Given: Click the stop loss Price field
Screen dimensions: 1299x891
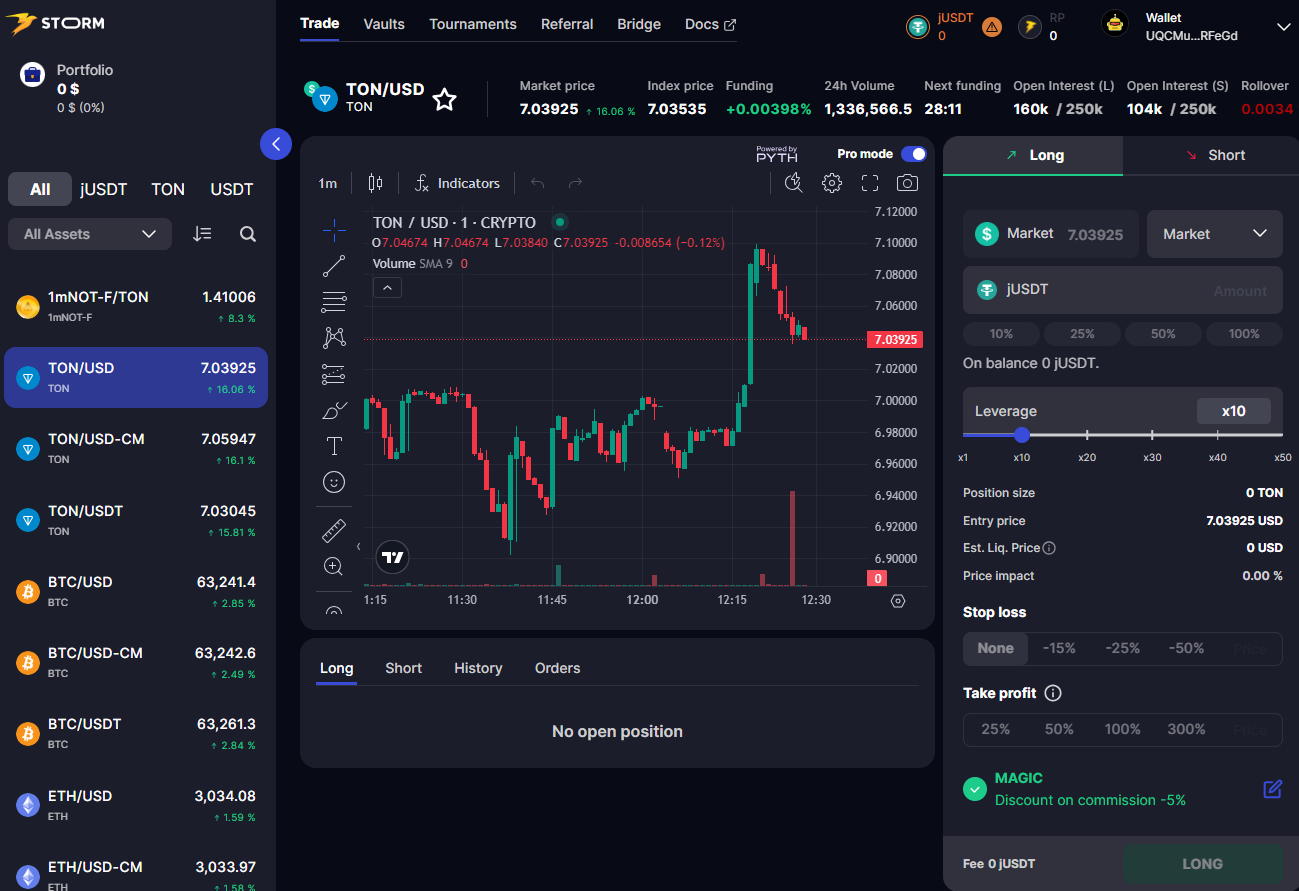Looking at the screenshot, I should [1250, 648].
